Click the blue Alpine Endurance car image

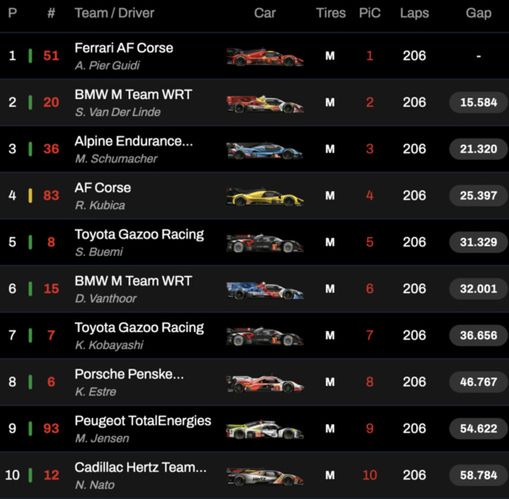point(265,150)
